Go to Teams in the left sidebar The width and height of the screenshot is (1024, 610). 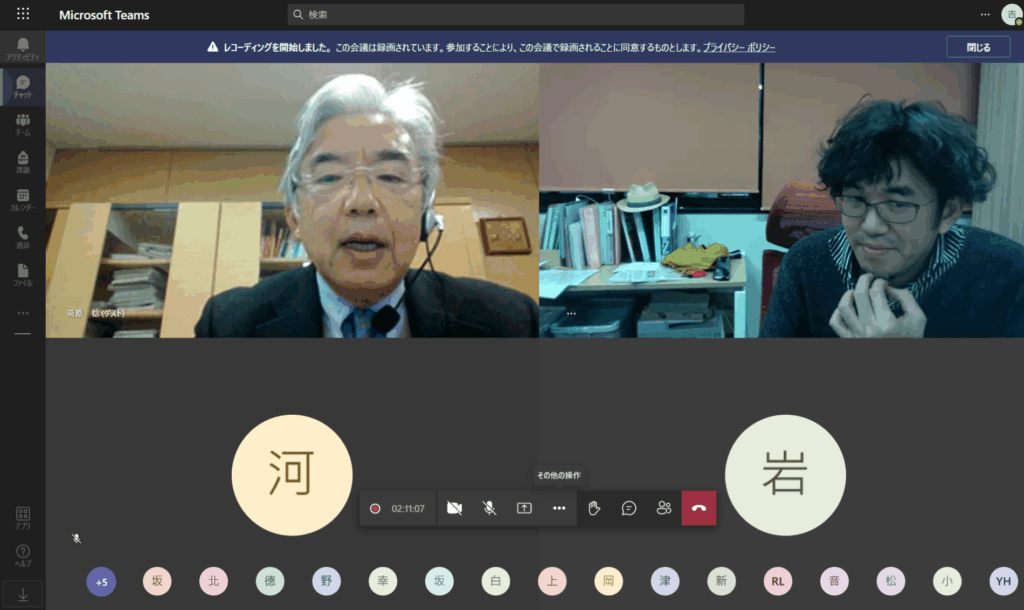[x=22, y=124]
